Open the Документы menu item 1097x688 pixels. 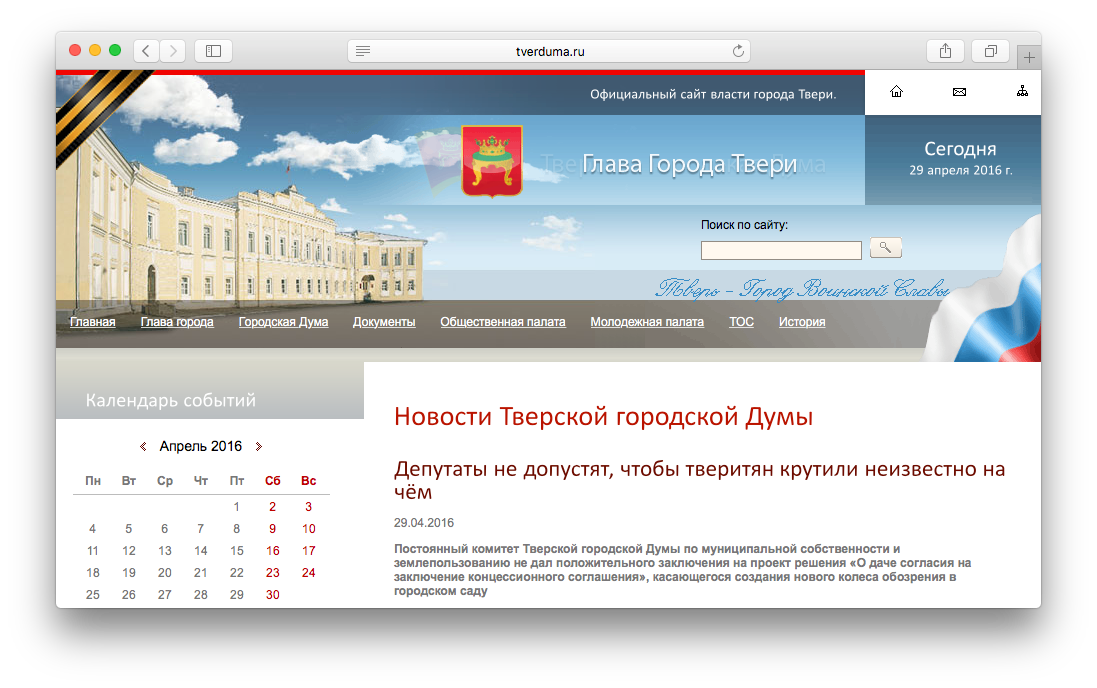point(384,322)
